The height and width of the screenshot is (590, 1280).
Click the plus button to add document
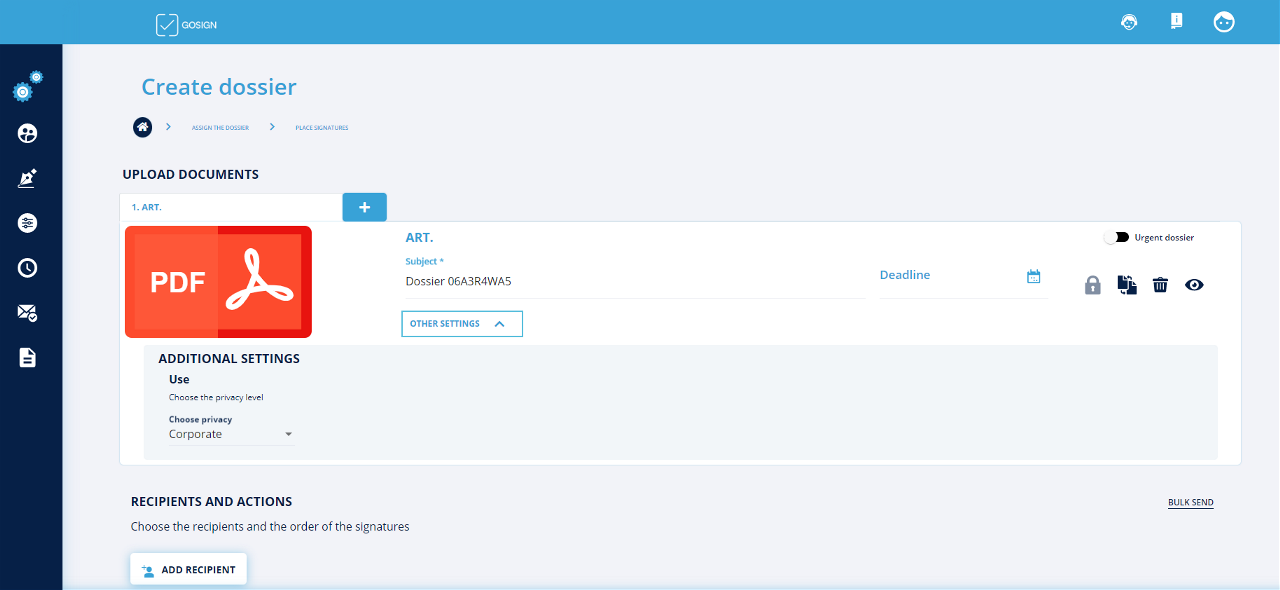(364, 207)
